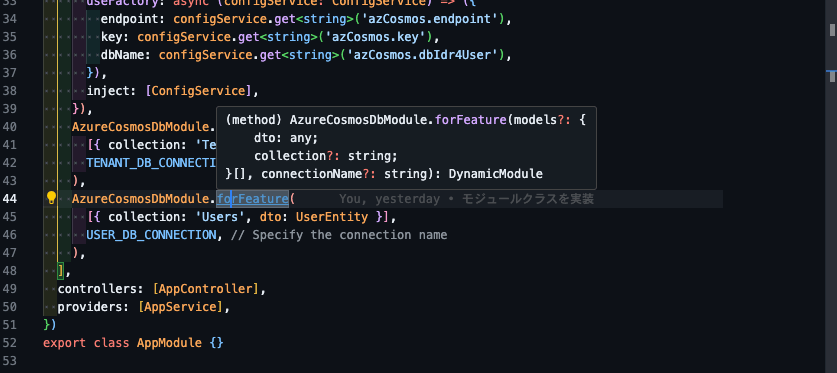Click DynamicModule return type in hover tooltip
Image resolution: width=837 pixels, height=373 pixels.
tap(495, 174)
